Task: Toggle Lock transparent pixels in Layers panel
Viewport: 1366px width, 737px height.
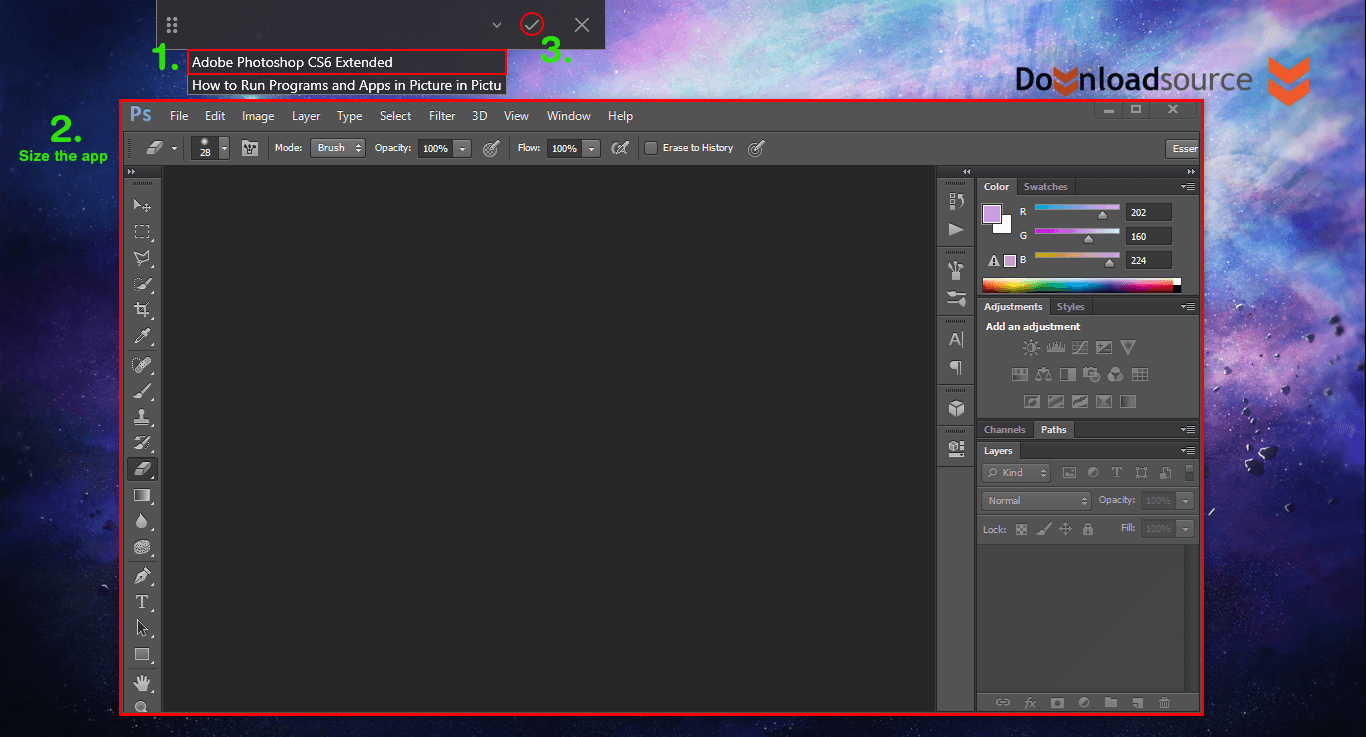Action: pos(1021,529)
